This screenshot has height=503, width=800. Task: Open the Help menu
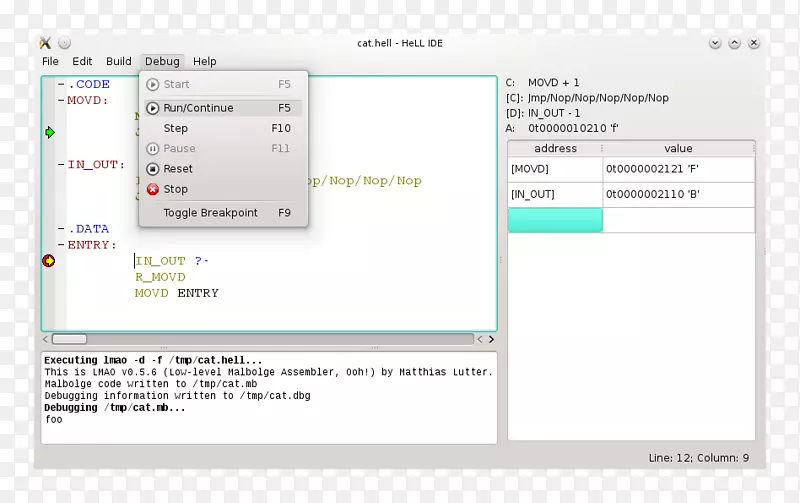point(204,61)
